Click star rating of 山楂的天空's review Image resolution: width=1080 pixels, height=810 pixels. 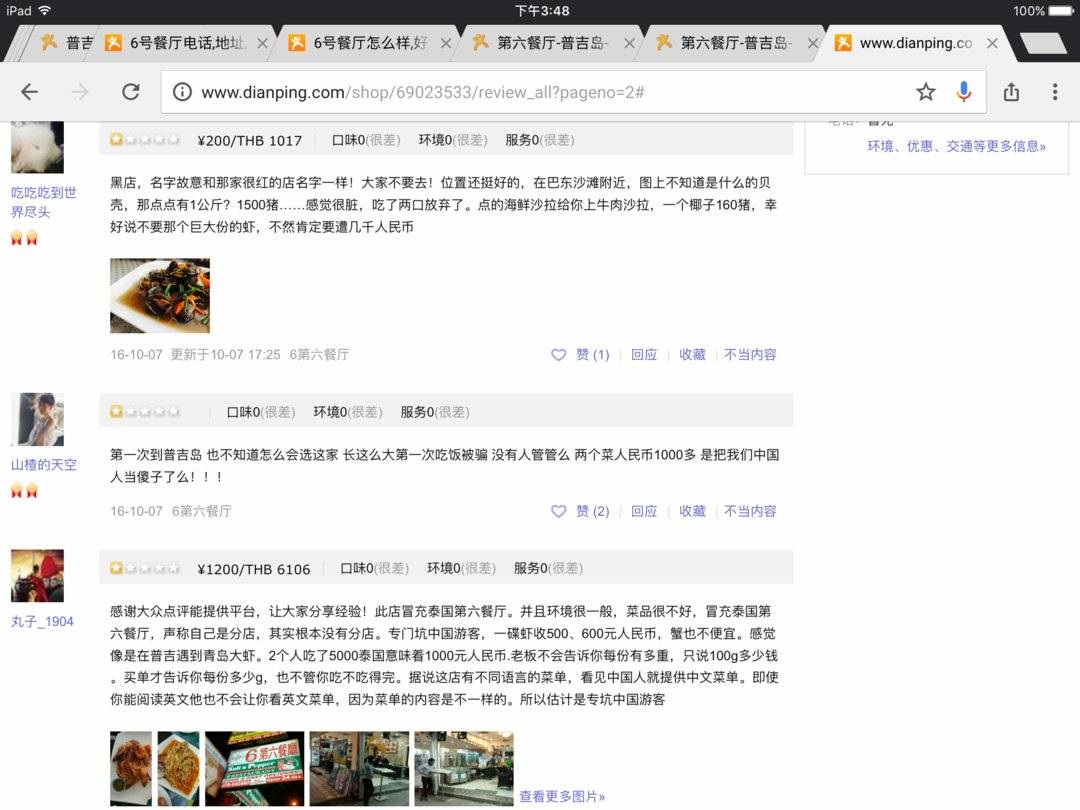pyautogui.click(x=145, y=412)
